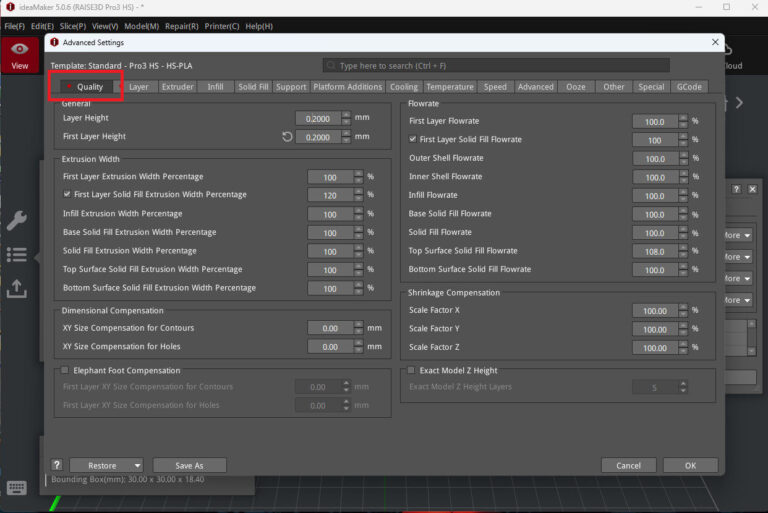
Task: Open the Other tab
Action: tap(613, 87)
